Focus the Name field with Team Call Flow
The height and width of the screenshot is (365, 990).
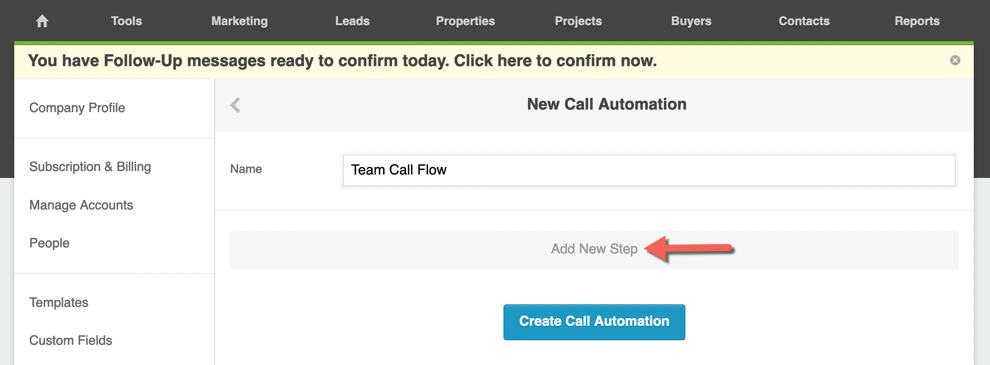pos(649,170)
